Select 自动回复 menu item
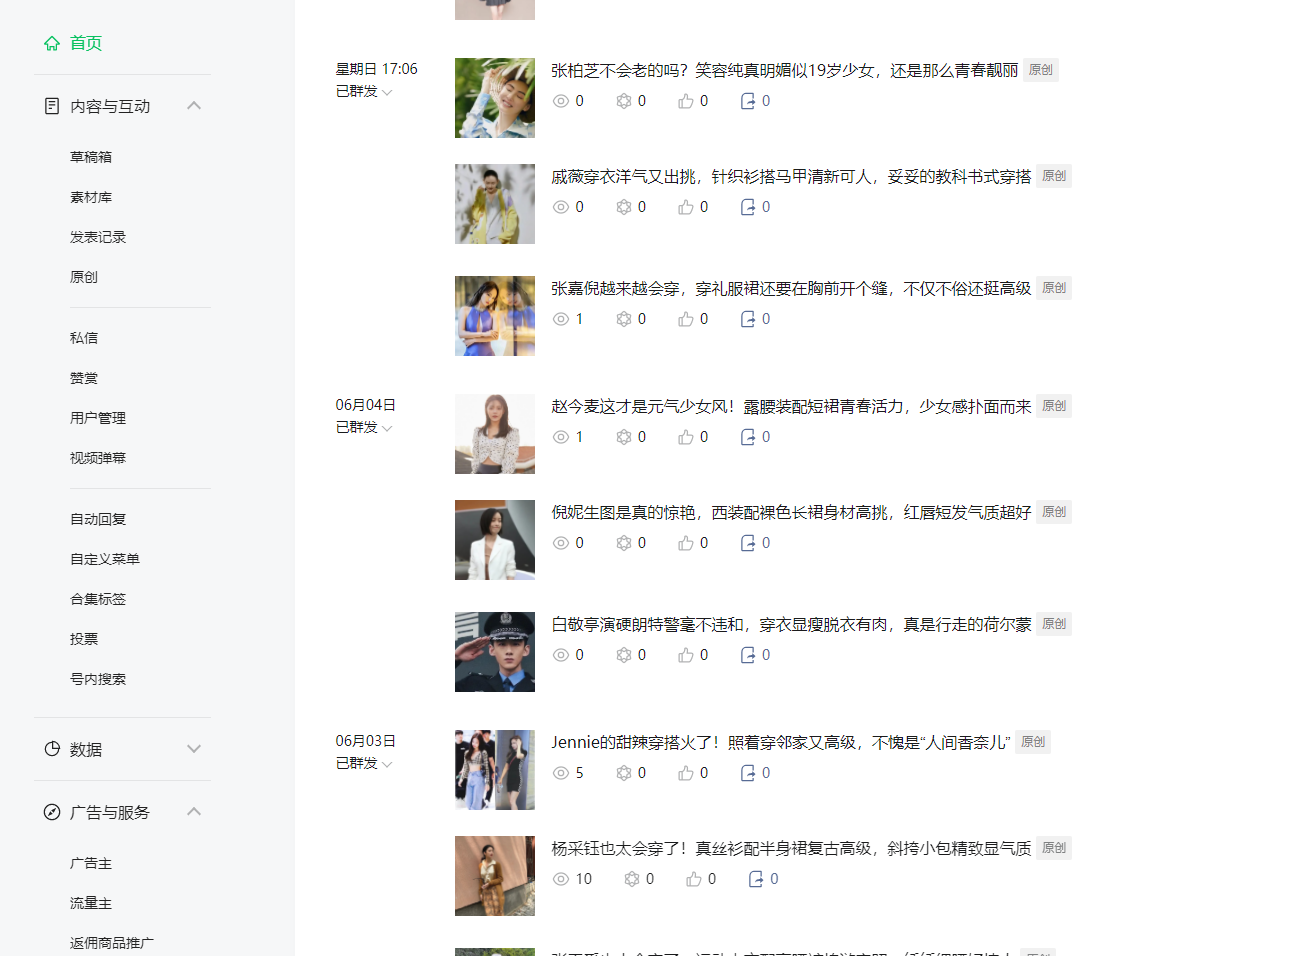Image resolution: width=1306 pixels, height=956 pixels. [x=98, y=519]
